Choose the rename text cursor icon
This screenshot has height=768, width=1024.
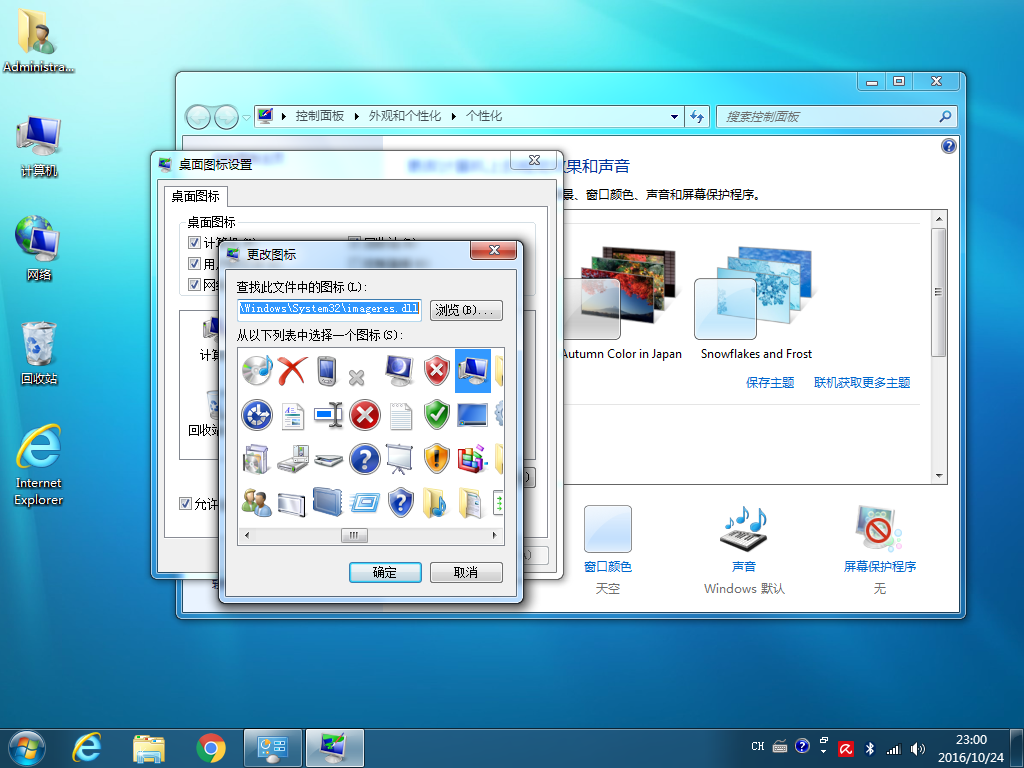pos(328,415)
